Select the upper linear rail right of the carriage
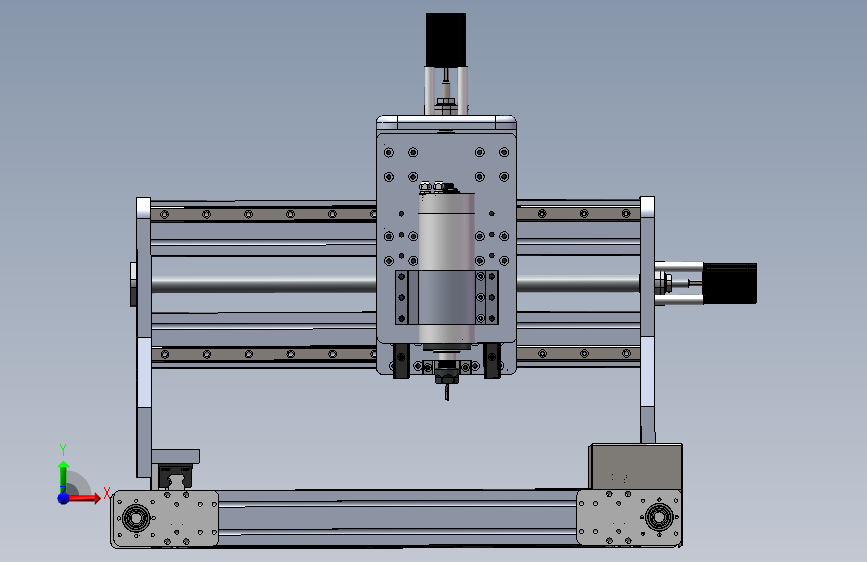This screenshot has width=867, height=562. click(x=578, y=214)
